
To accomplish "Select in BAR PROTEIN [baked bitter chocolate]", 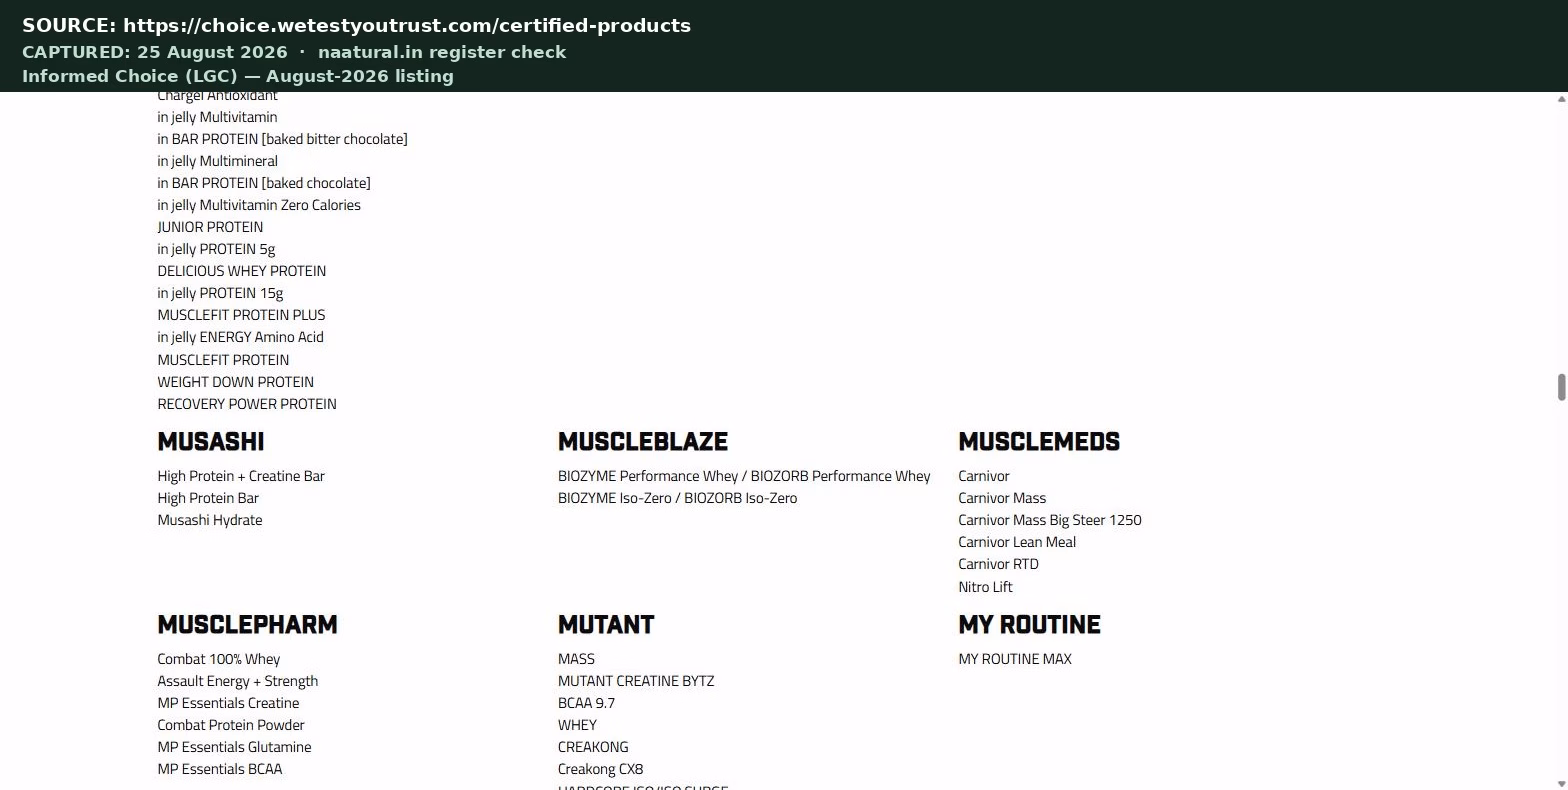I will click(x=282, y=139).
